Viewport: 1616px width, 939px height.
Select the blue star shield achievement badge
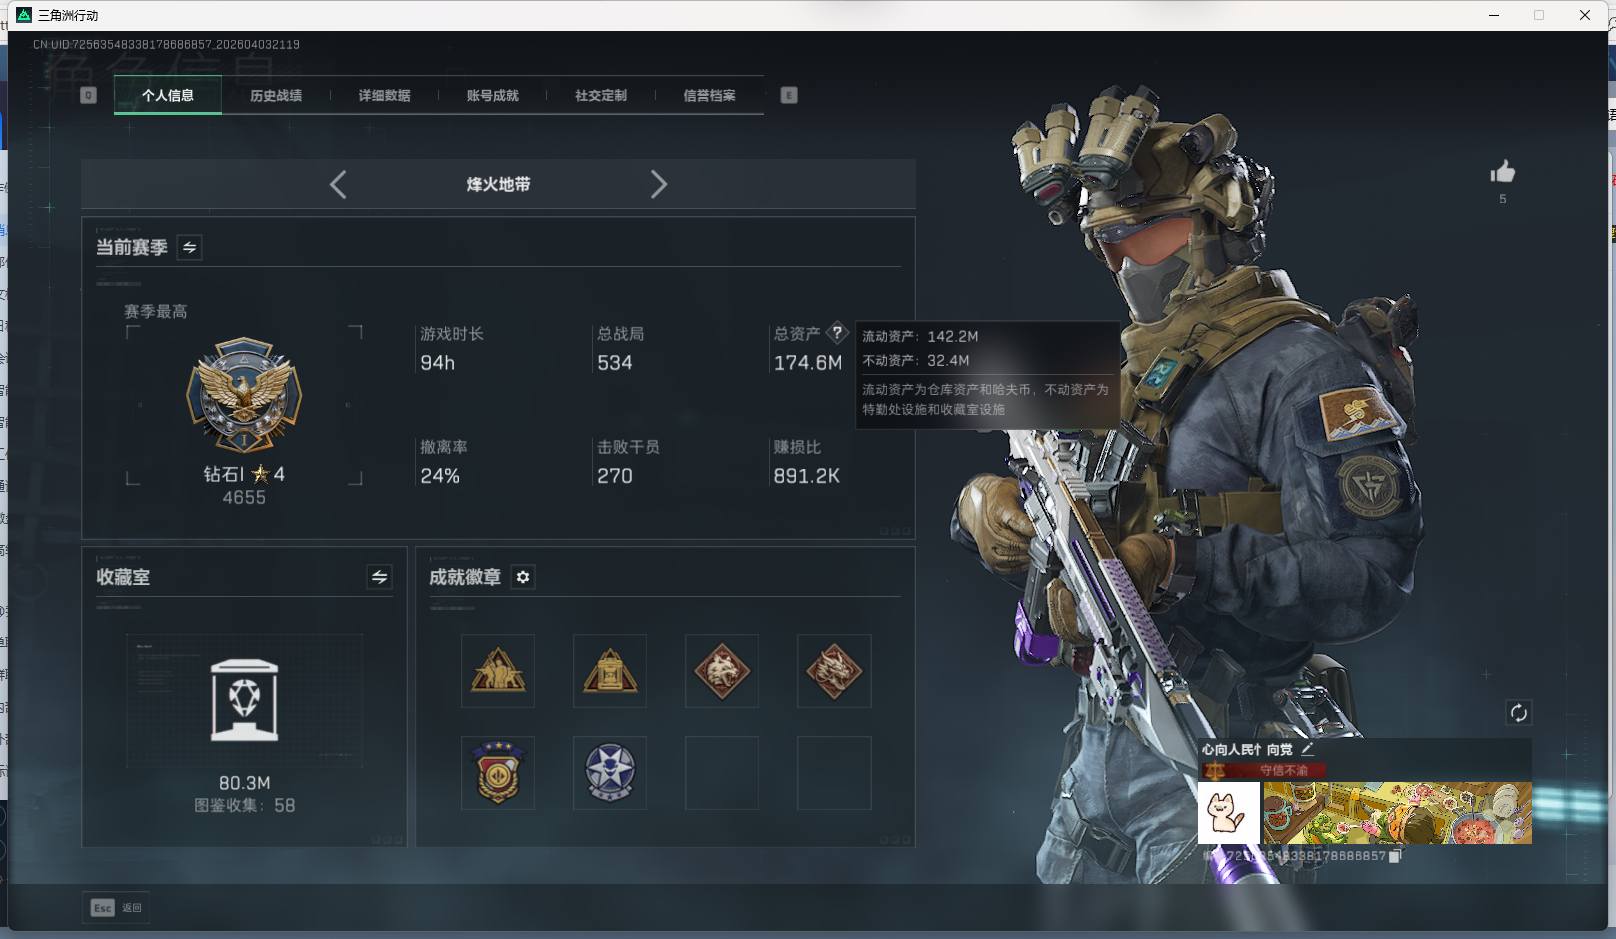coord(610,773)
